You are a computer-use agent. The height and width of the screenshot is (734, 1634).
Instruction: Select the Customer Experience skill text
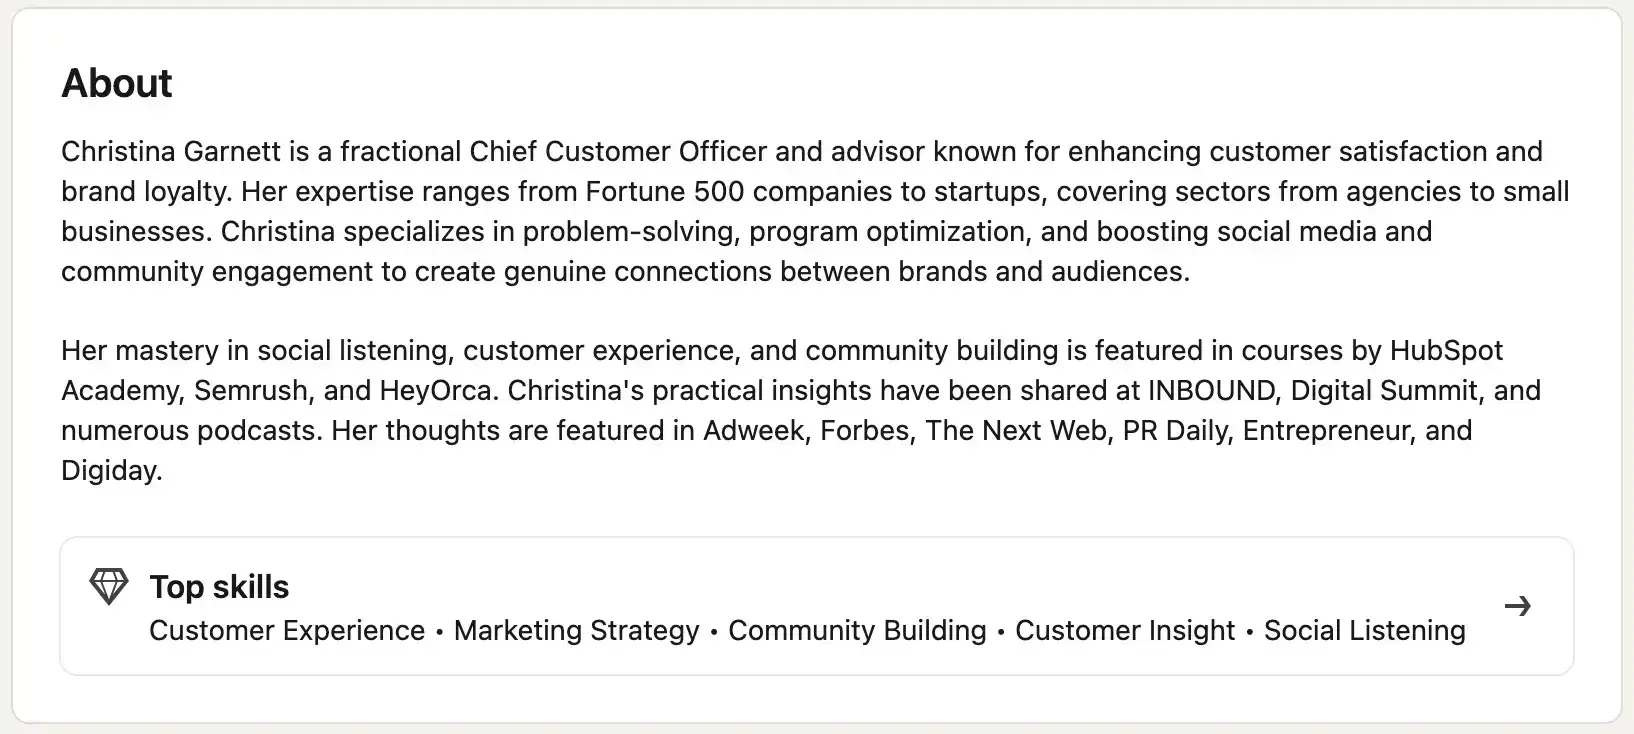285,630
